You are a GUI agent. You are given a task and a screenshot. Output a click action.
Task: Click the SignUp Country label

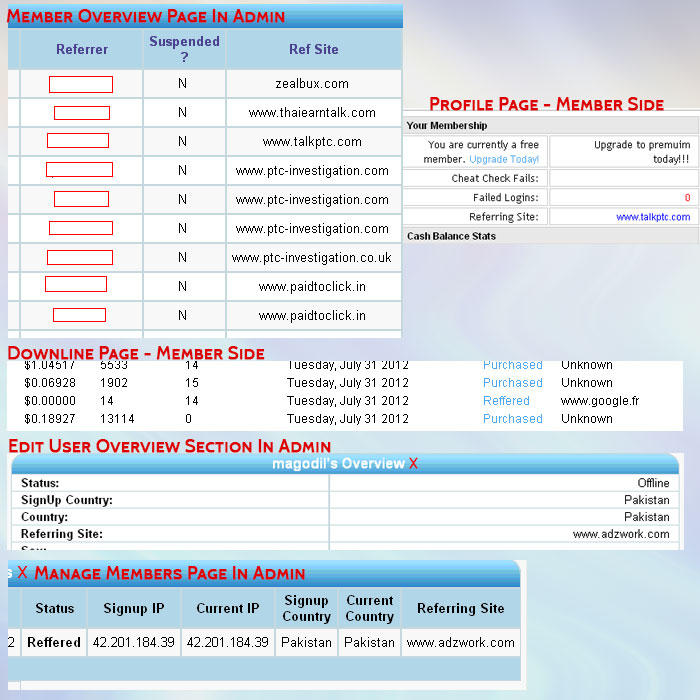(x=67, y=500)
